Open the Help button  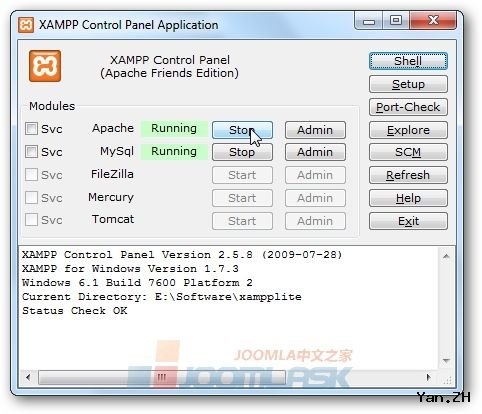tap(408, 198)
